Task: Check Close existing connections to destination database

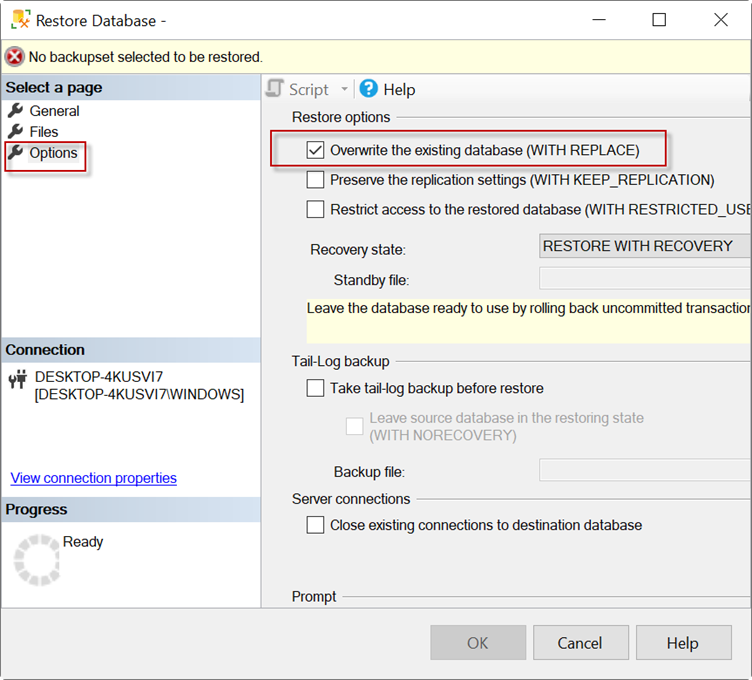Action: 315,525
